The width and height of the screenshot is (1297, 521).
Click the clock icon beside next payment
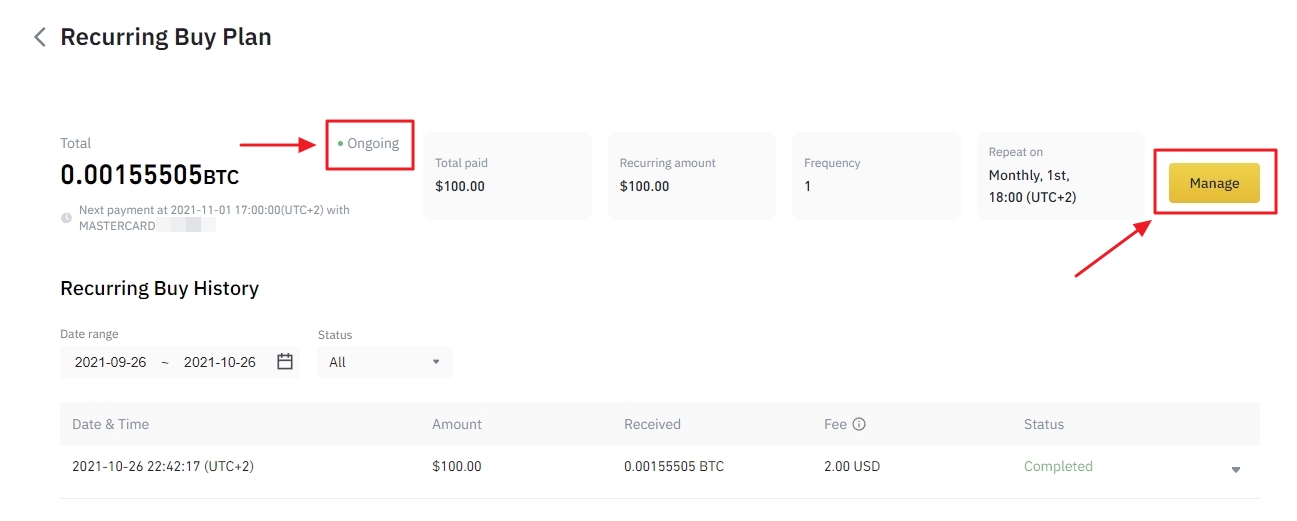(x=66, y=217)
